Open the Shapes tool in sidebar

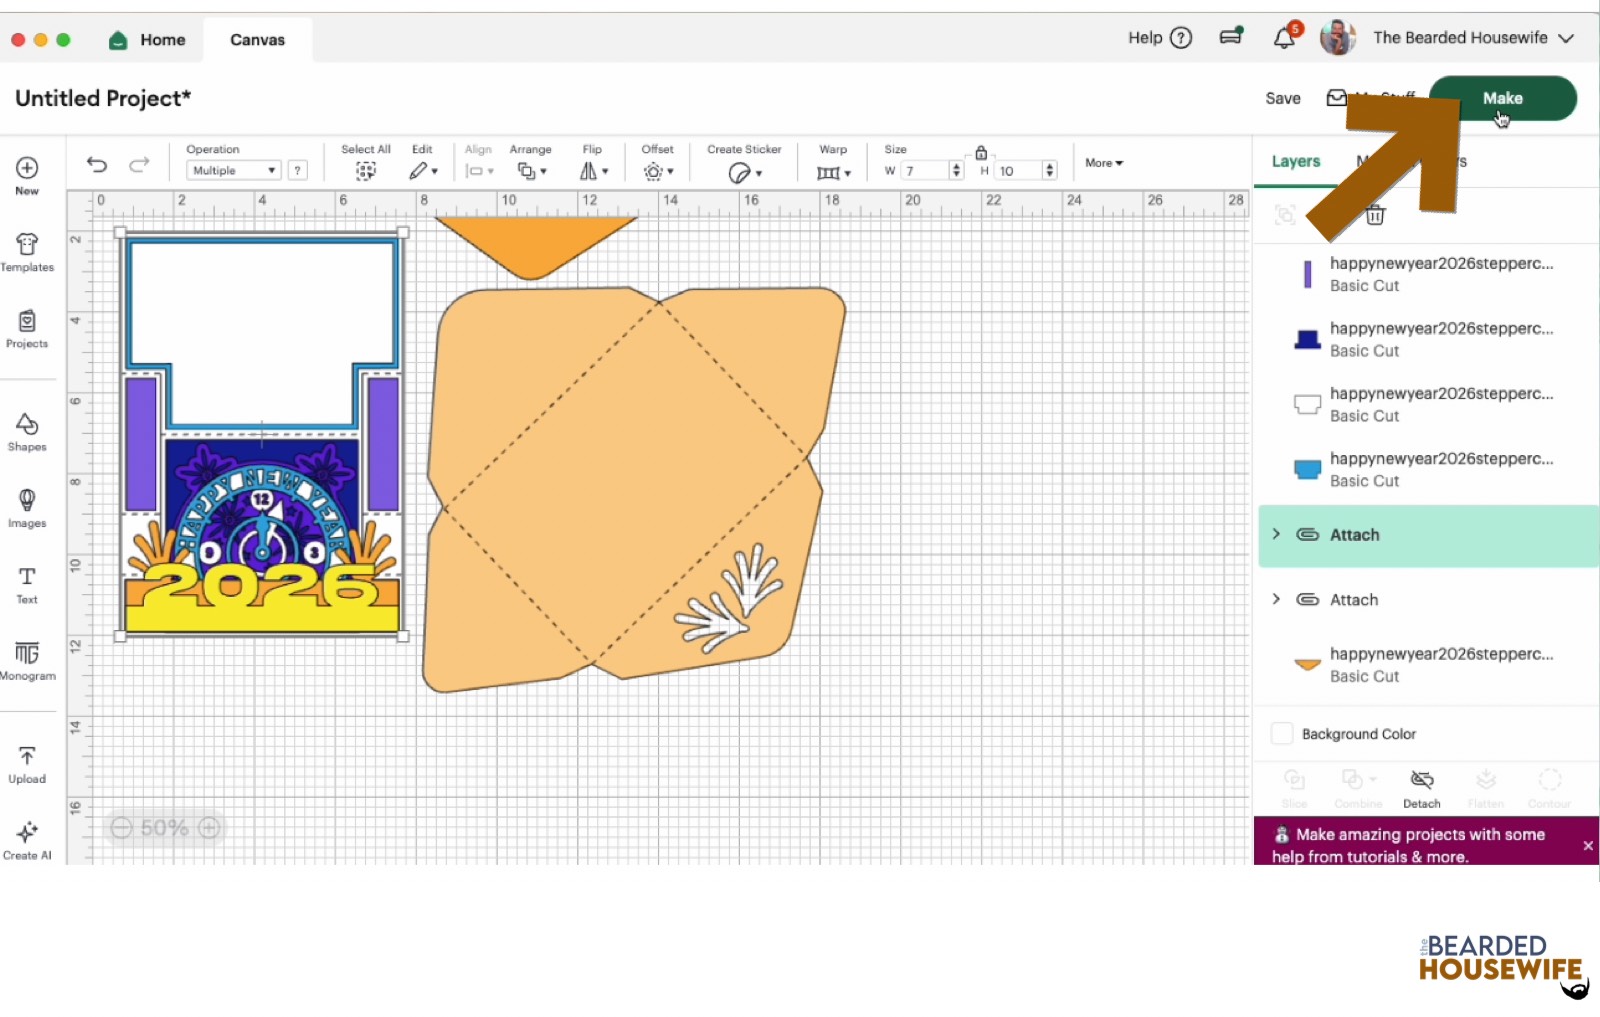[27, 431]
